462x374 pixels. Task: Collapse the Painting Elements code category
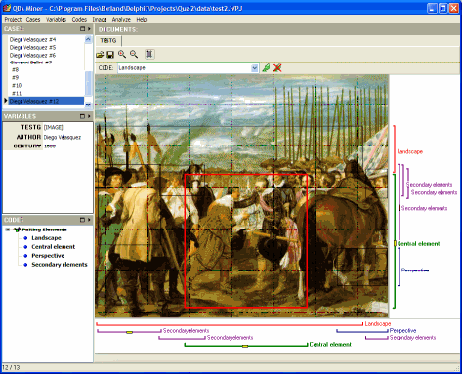pos(8,229)
